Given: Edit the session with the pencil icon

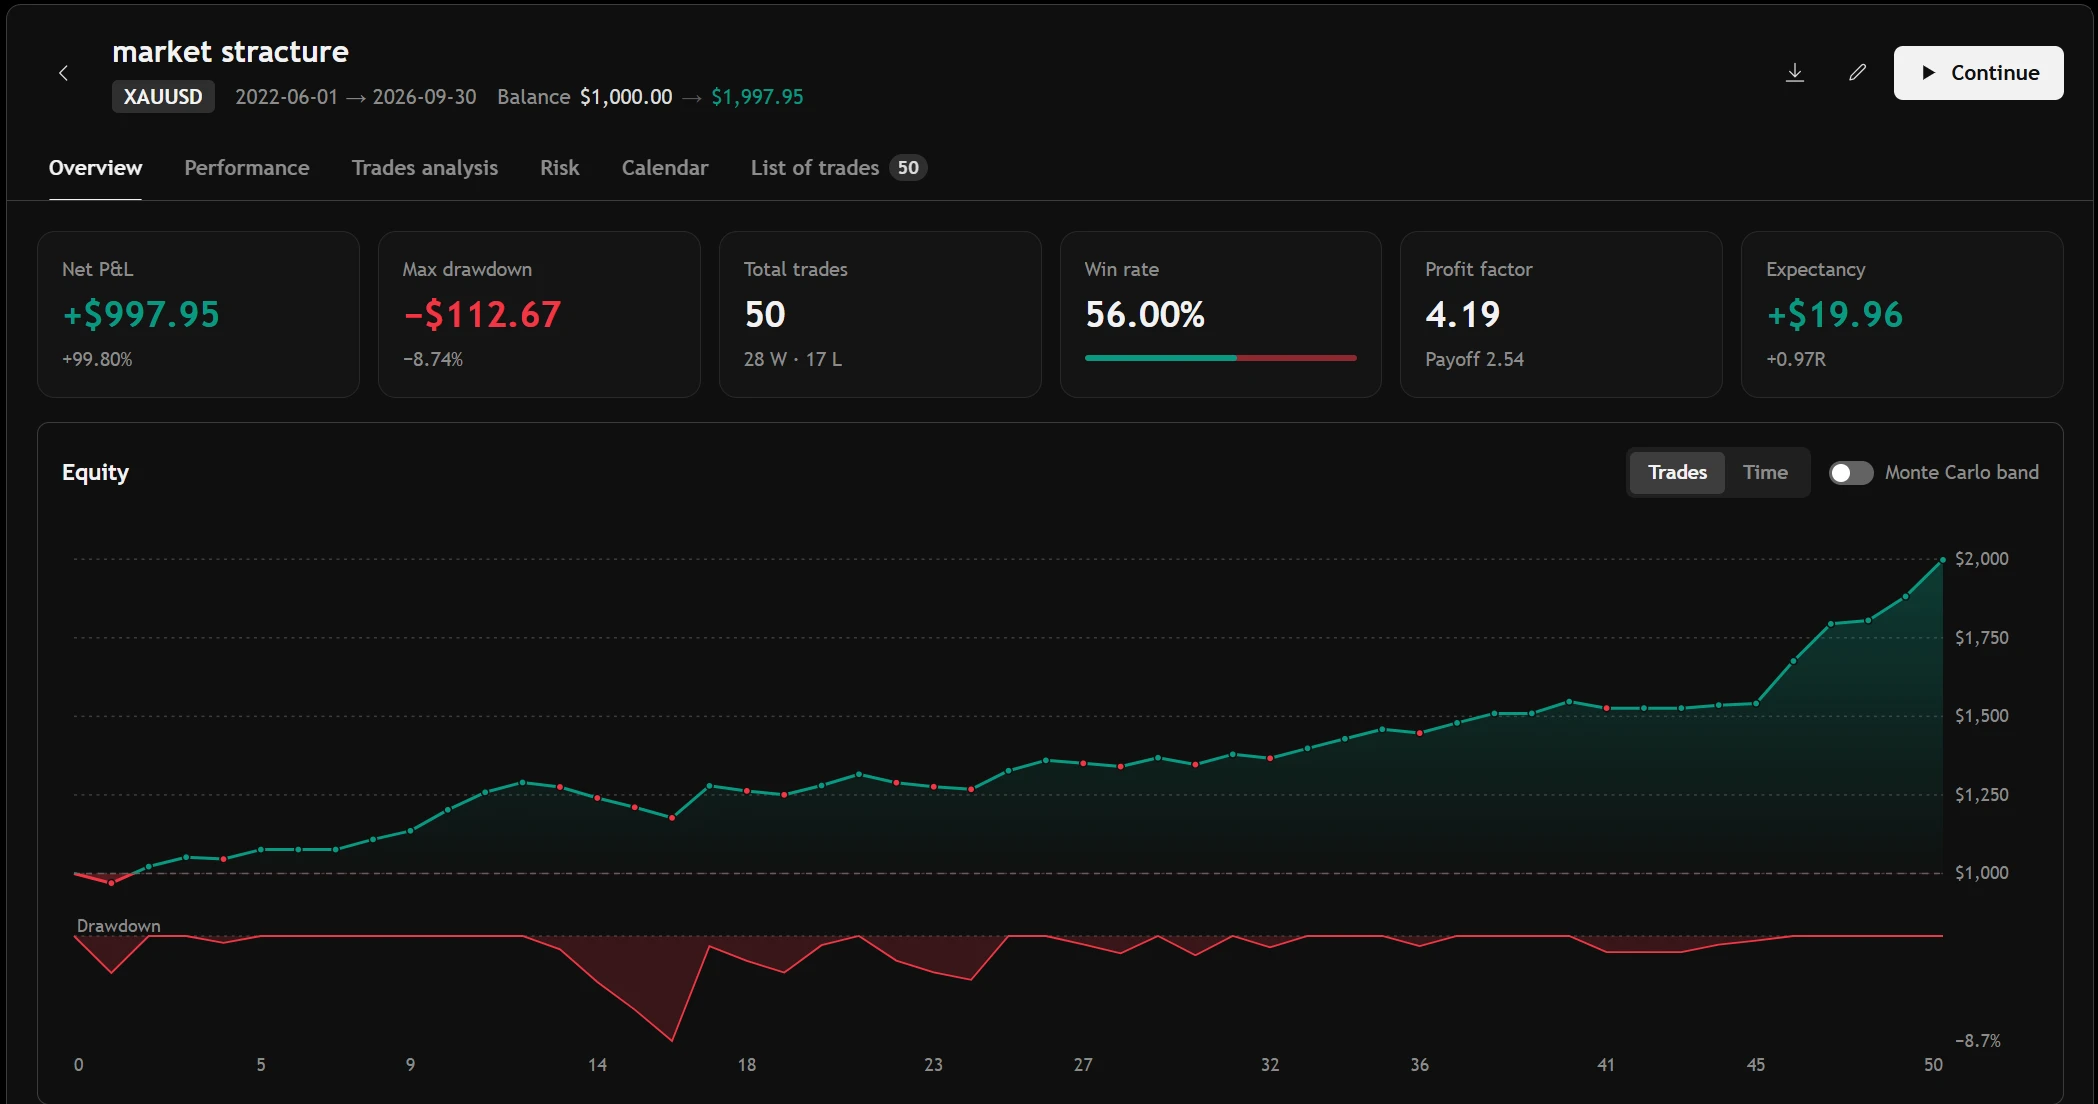Looking at the screenshot, I should [x=1857, y=73].
